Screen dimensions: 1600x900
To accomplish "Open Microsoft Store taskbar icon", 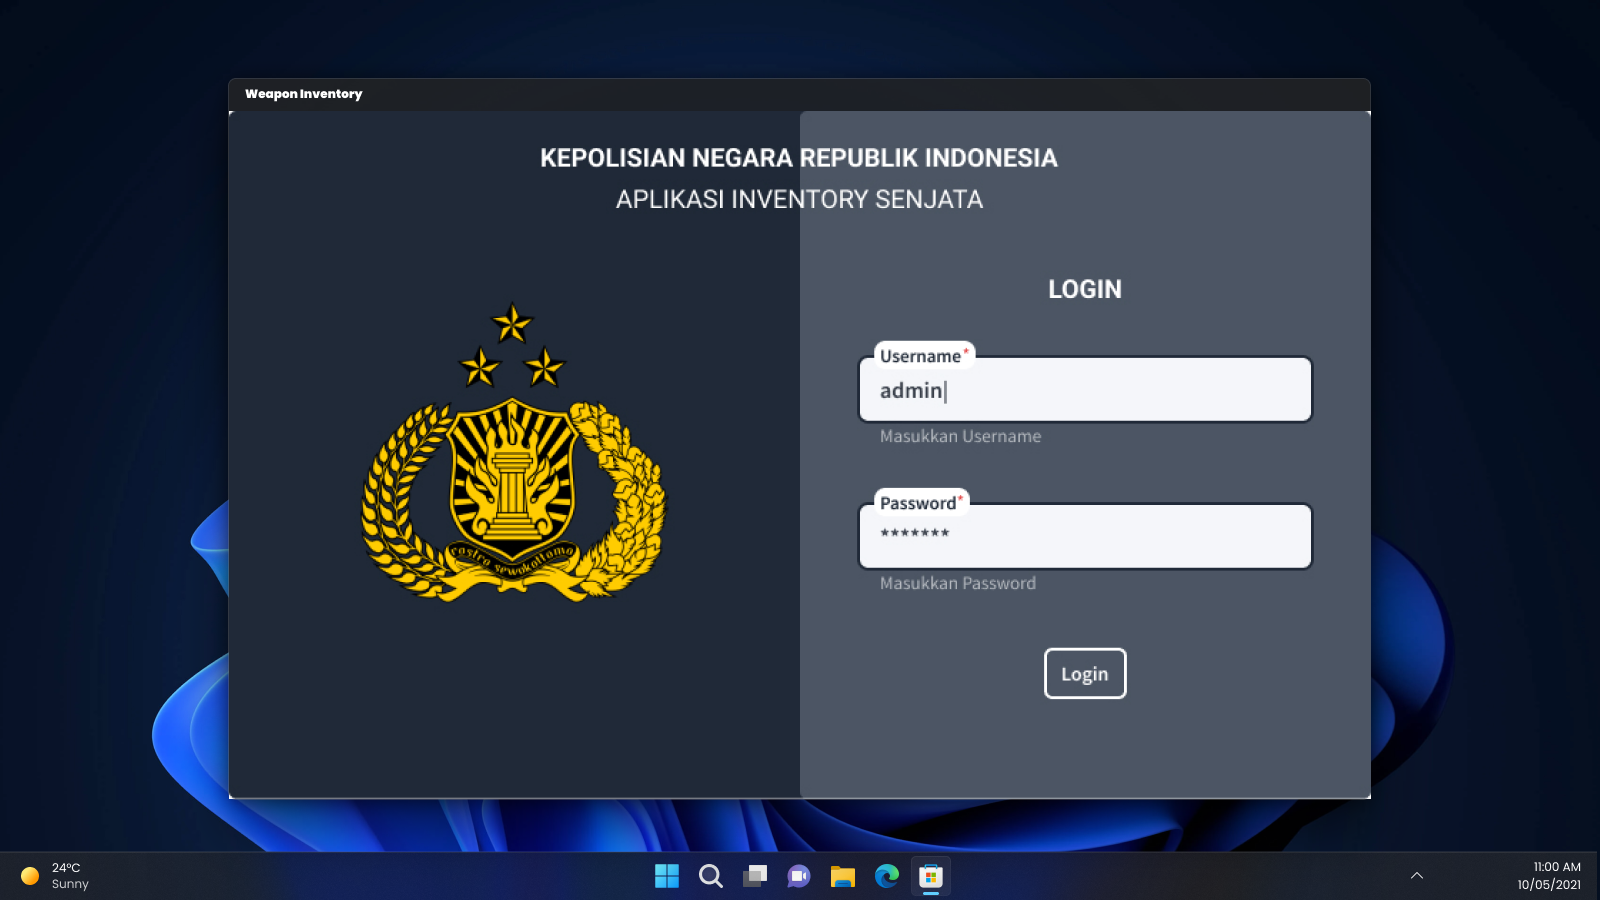I will click(931, 876).
